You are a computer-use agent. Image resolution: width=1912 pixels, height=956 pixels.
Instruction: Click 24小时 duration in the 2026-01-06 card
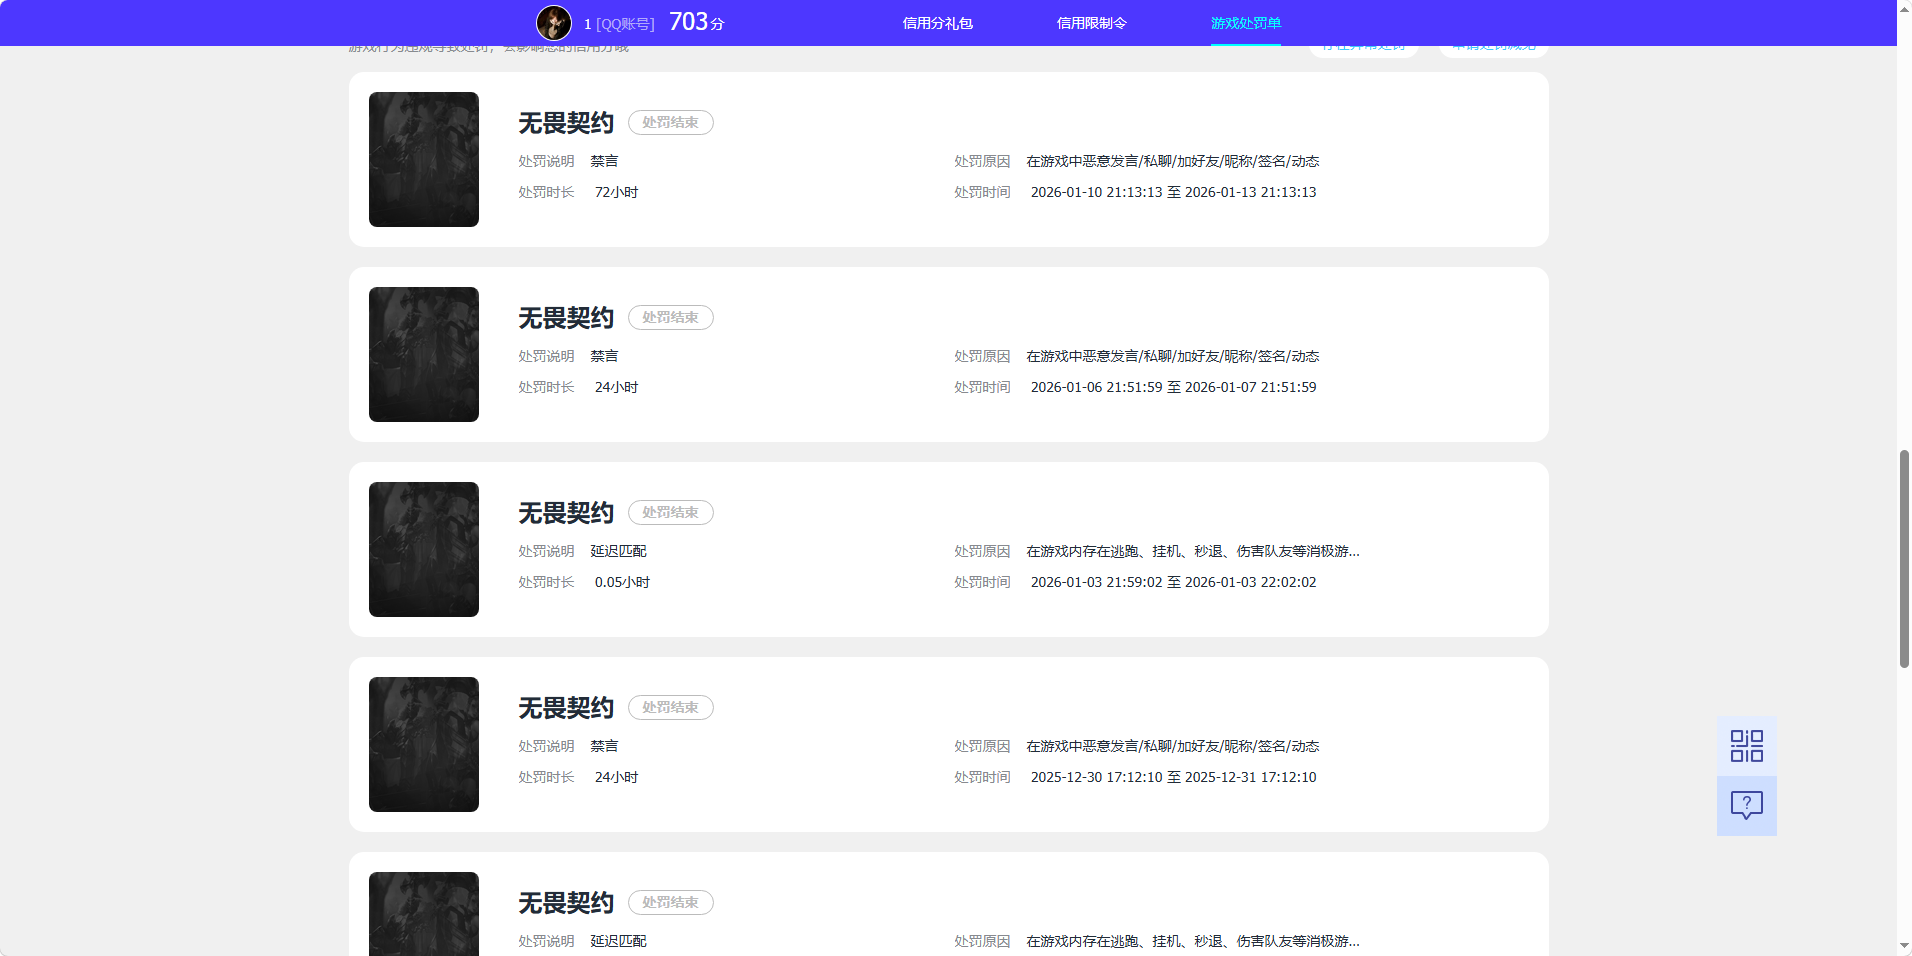(x=617, y=387)
